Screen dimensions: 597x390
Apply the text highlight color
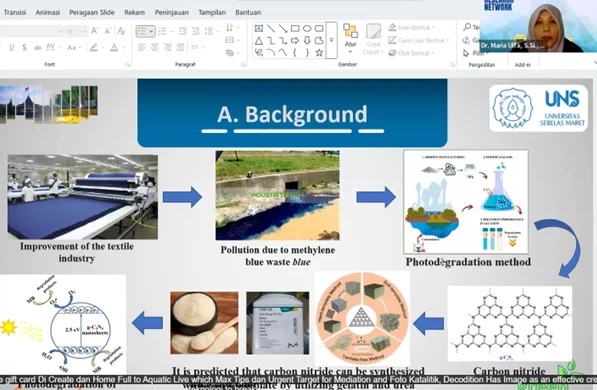click(93, 48)
